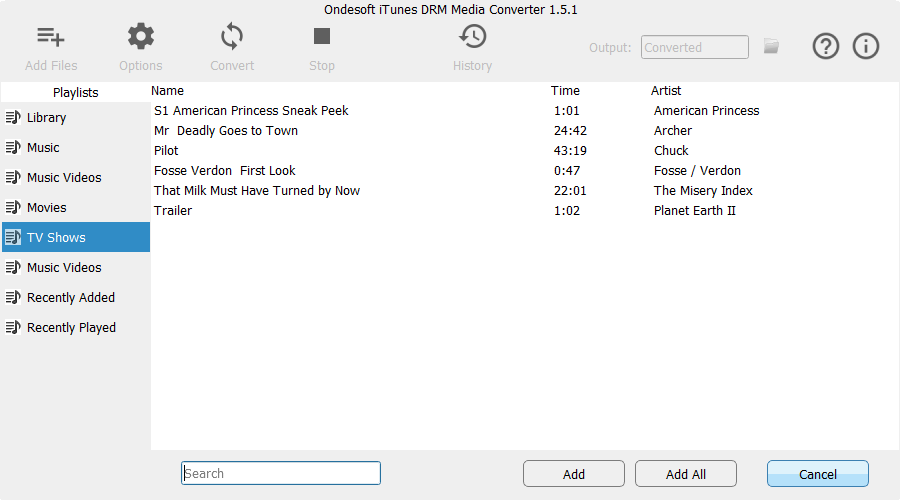Click the Output folder name field
This screenshot has width=900, height=500.
point(695,47)
